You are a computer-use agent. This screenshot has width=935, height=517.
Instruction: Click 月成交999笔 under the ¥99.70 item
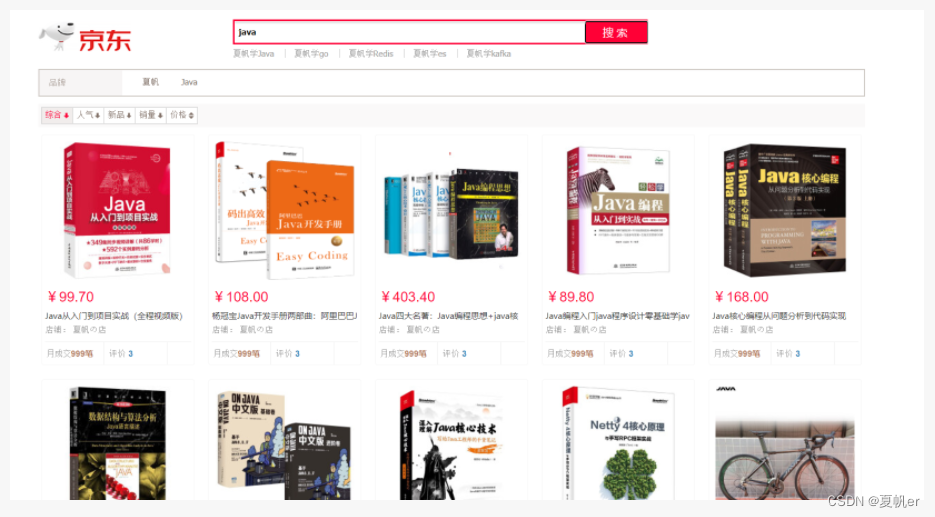[70, 354]
